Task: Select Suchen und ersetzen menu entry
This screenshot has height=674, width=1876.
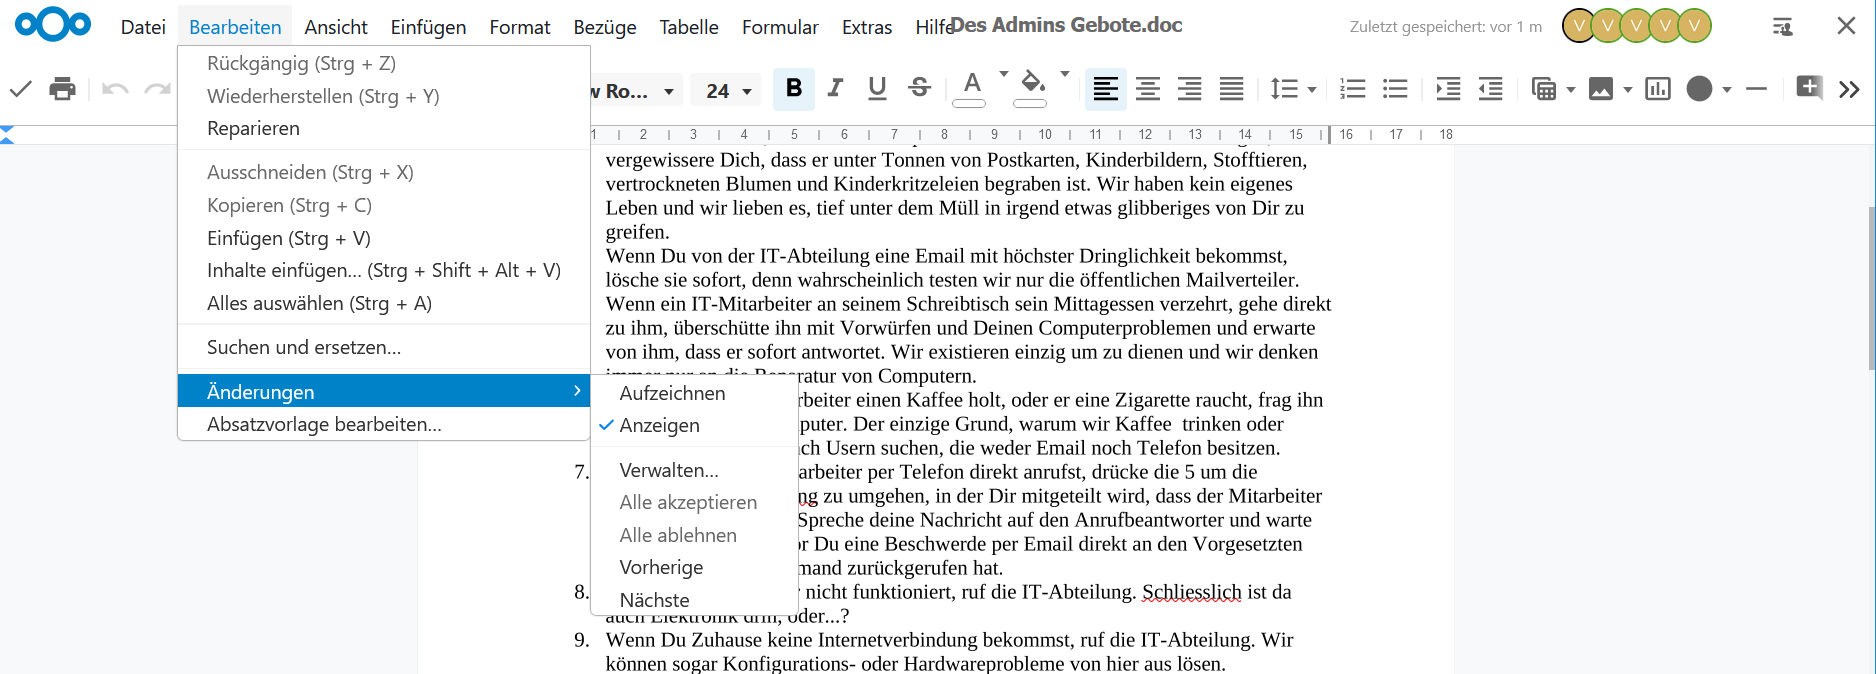Action: pos(304,347)
